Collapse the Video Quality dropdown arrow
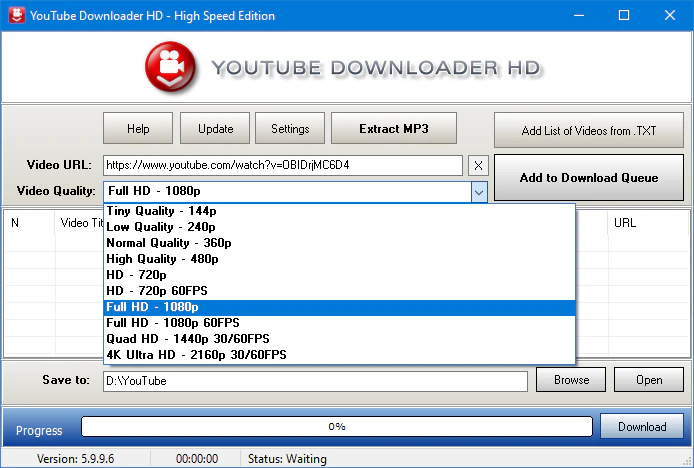This screenshot has height=468, width=694. click(x=479, y=192)
